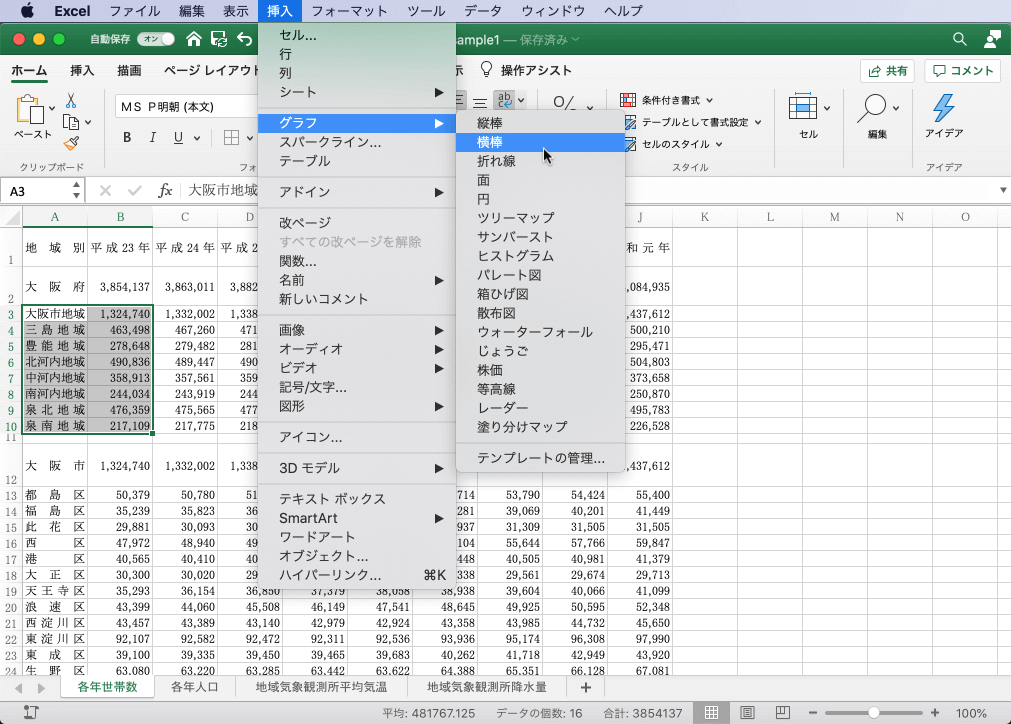Open the アドイン submenu
This screenshot has width=1011, height=724.
click(x=357, y=192)
